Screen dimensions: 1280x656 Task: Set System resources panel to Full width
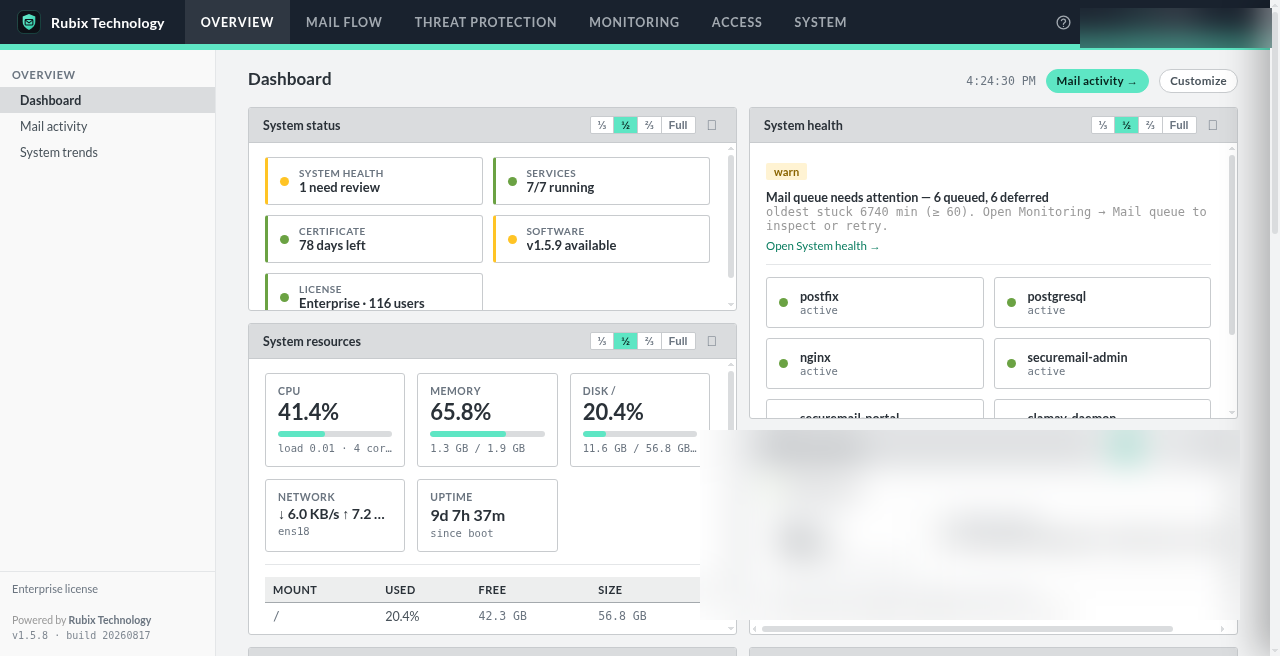(x=678, y=341)
